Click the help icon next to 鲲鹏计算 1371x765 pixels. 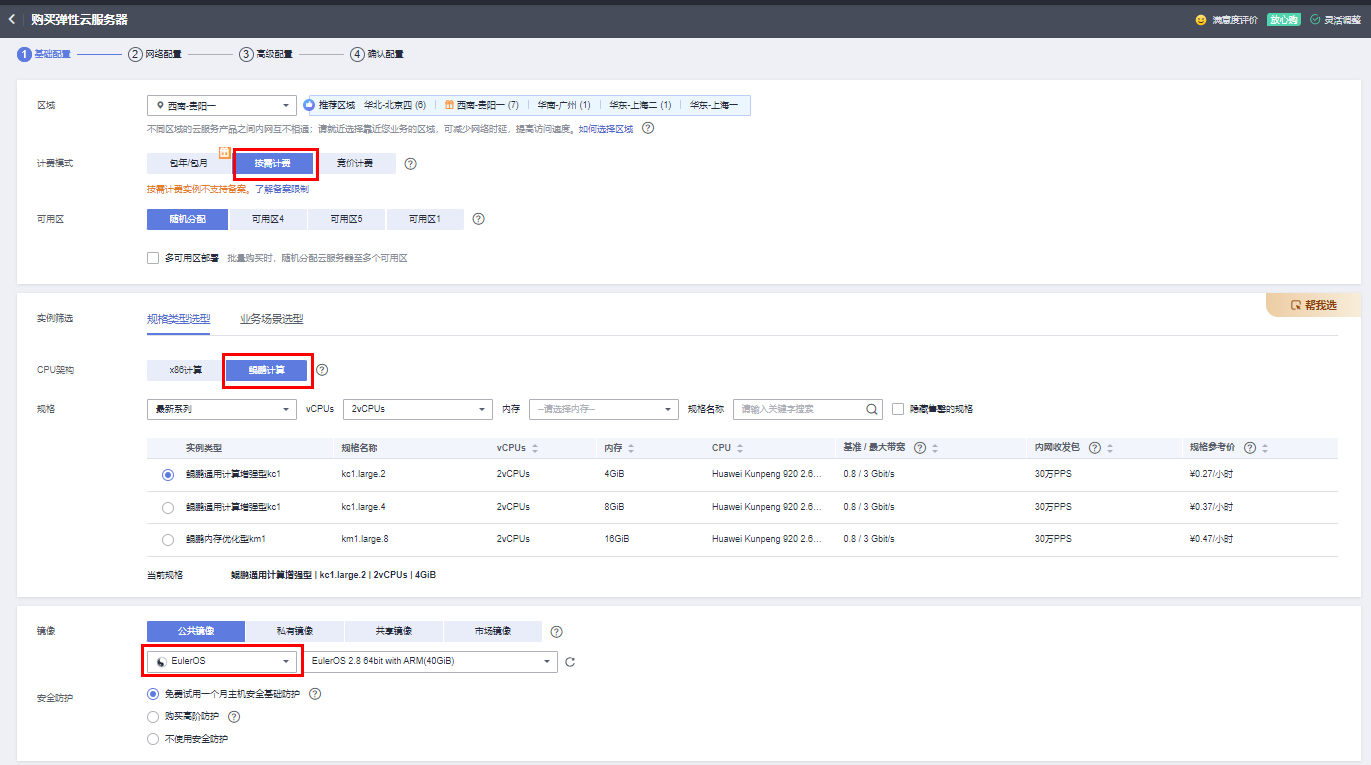(x=322, y=370)
